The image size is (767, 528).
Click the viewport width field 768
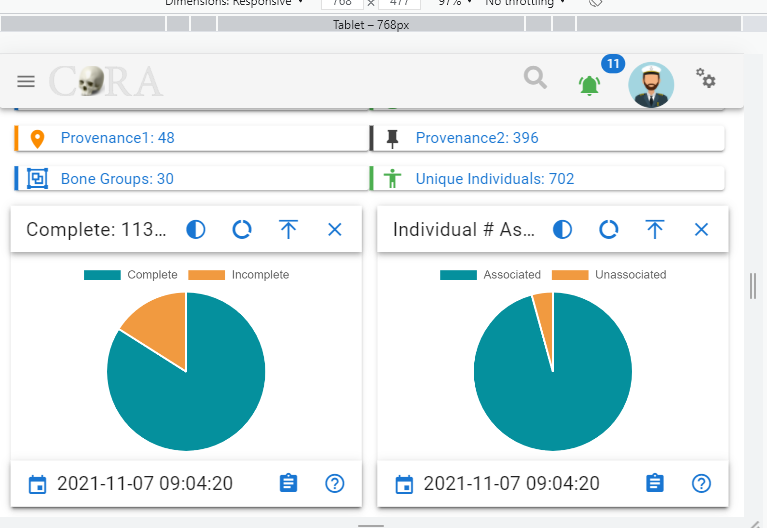(x=342, y=3)
